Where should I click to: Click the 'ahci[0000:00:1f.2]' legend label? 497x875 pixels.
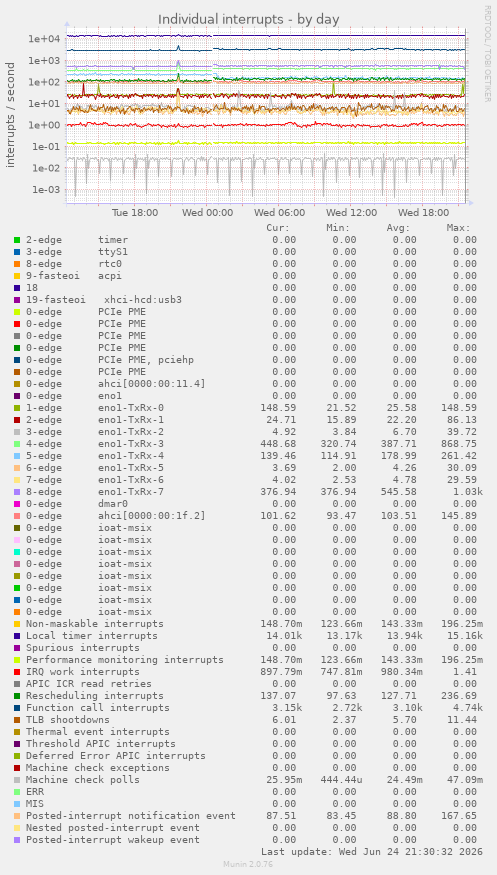pos(152,516)
